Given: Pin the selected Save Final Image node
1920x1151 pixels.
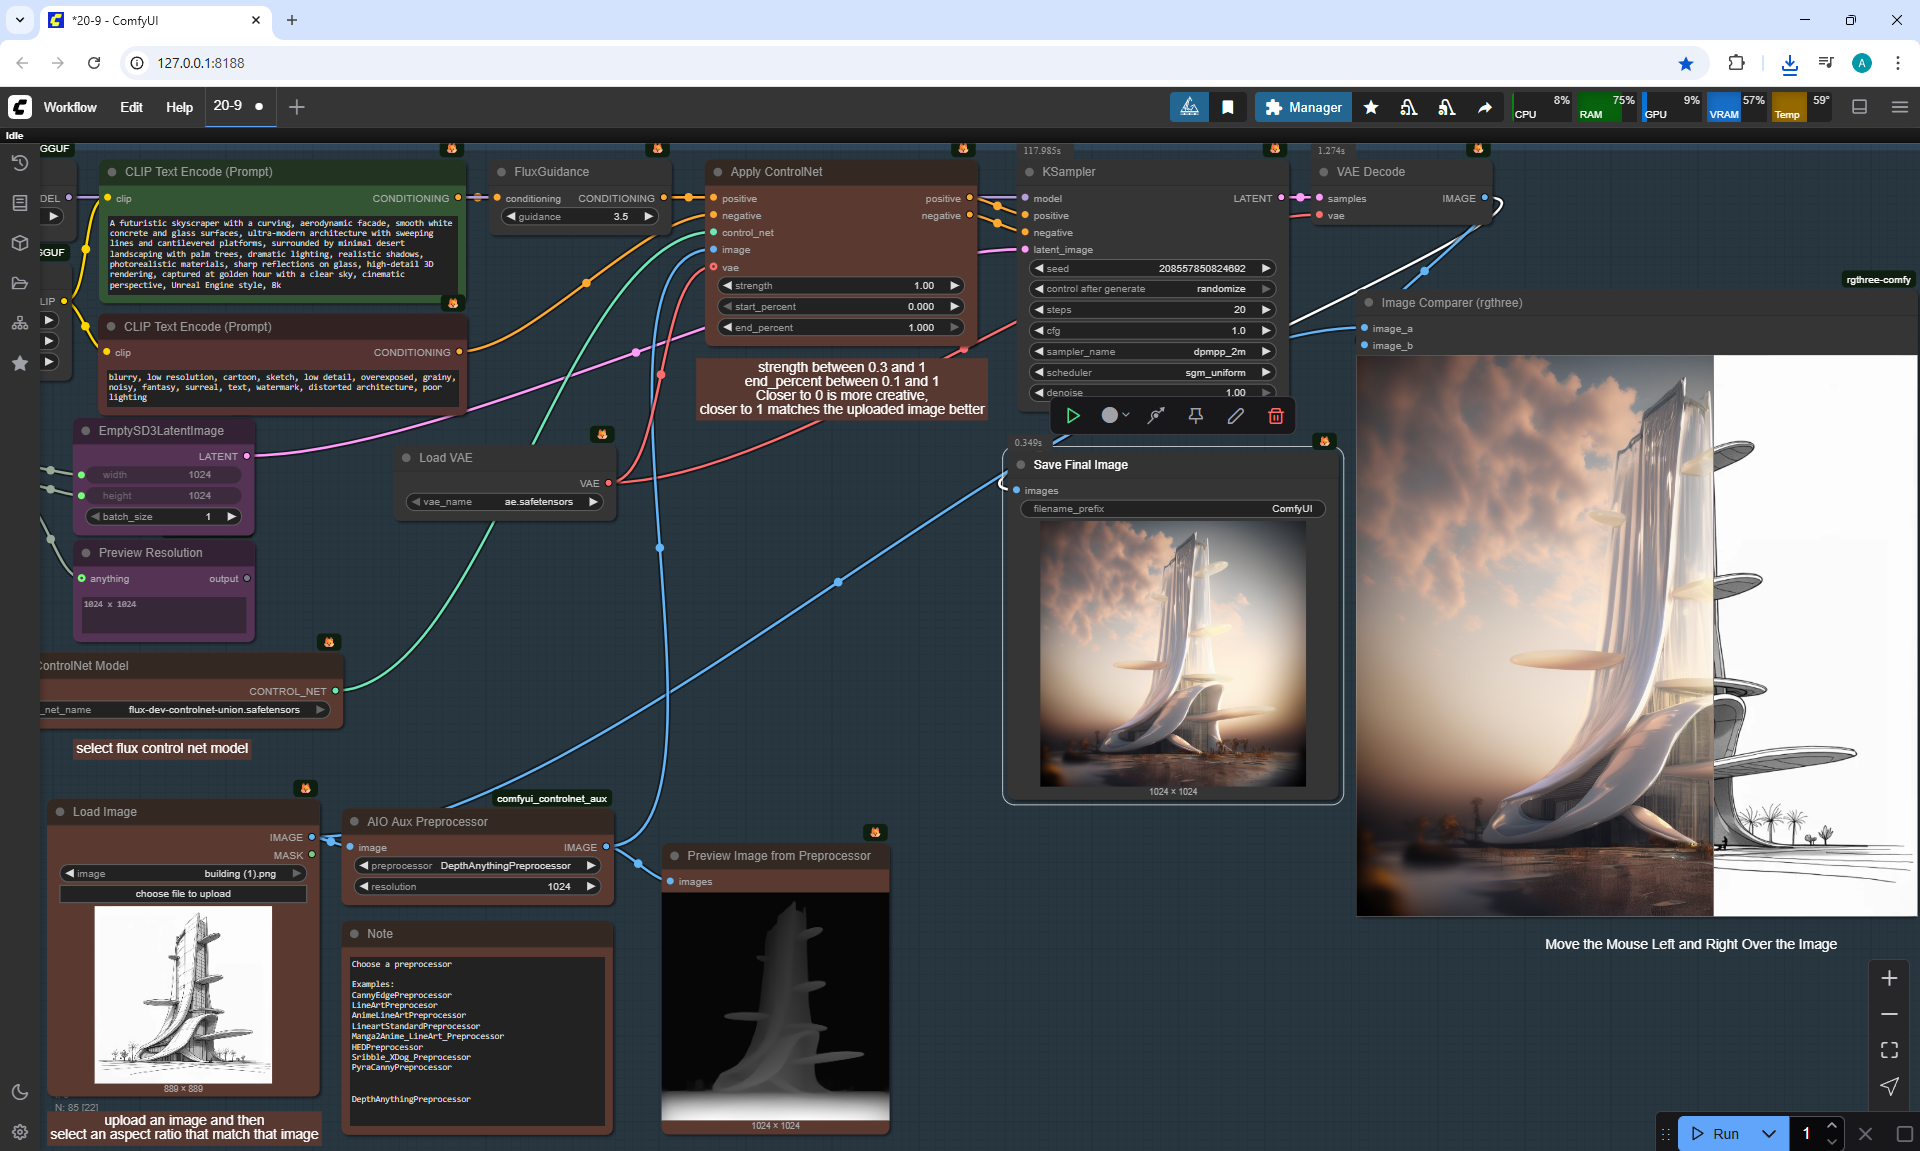Looking at the screenshot, I should click(1195, 416).
